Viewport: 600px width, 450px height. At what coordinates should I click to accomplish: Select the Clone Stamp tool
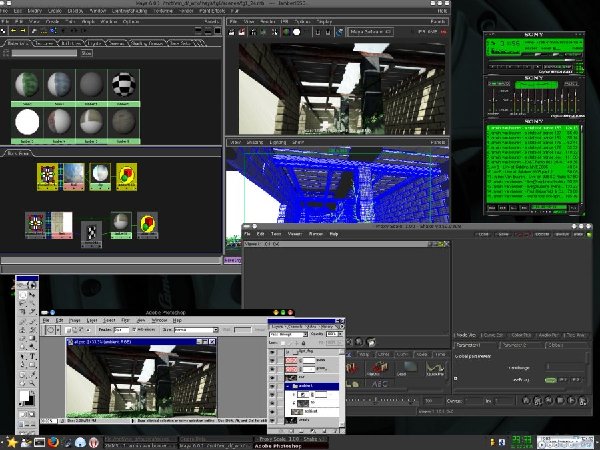(23, 330)
